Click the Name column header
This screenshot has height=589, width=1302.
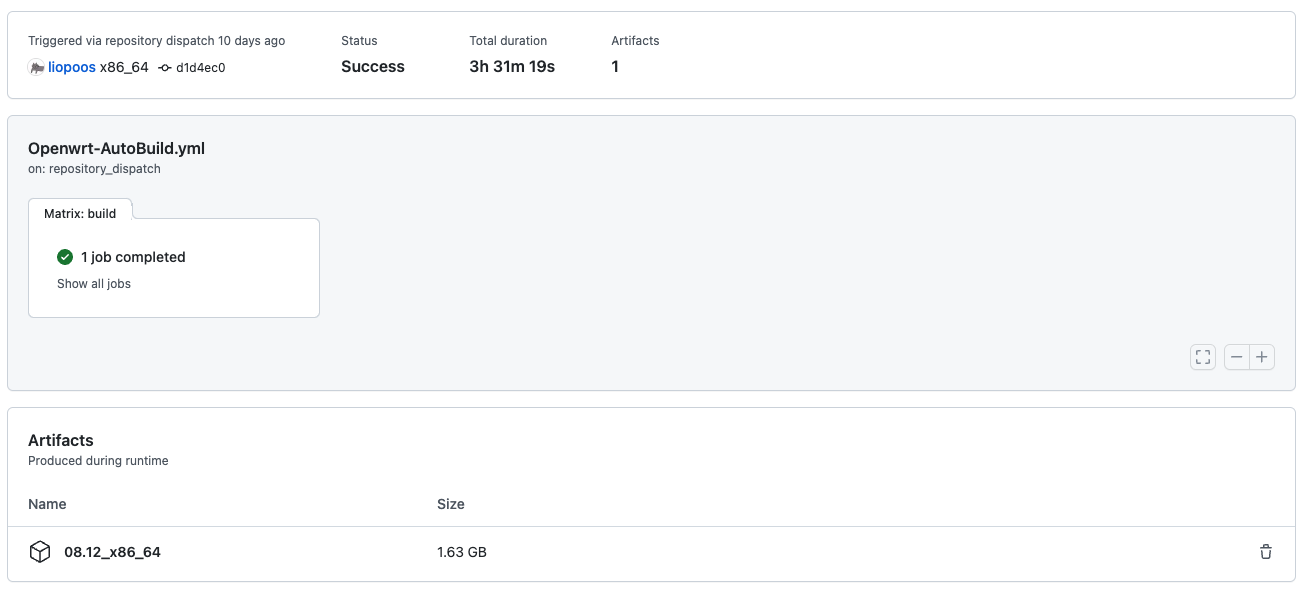[x=47, y=504]
